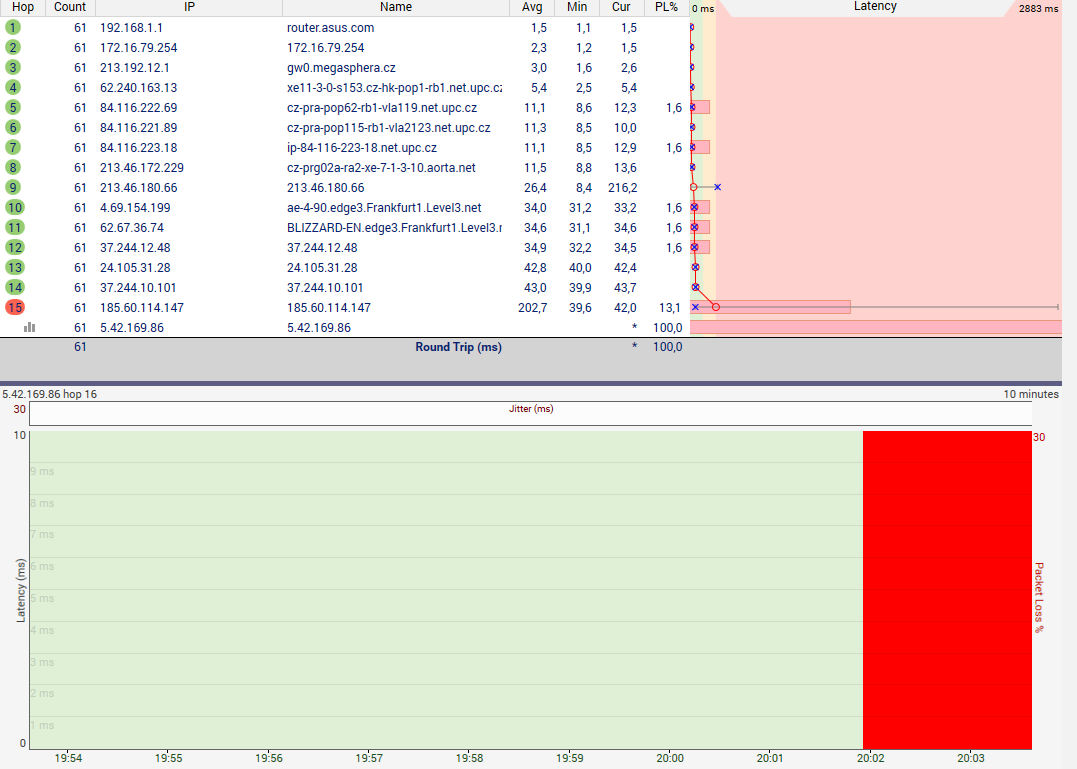Select IP address 185.60.114.147 in IP column
The image size is (1077, 769).
pos(142,307)
